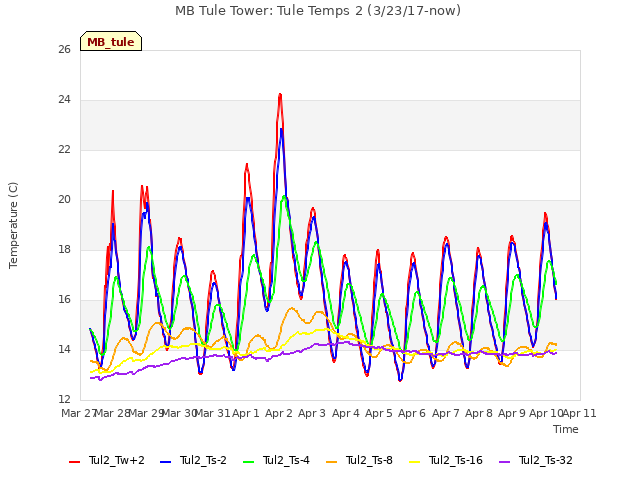This screenshot has width=640, height=480.
Task: Toggle the Tul2_Ts-32 legend entry
Action: tap(536, 461)
